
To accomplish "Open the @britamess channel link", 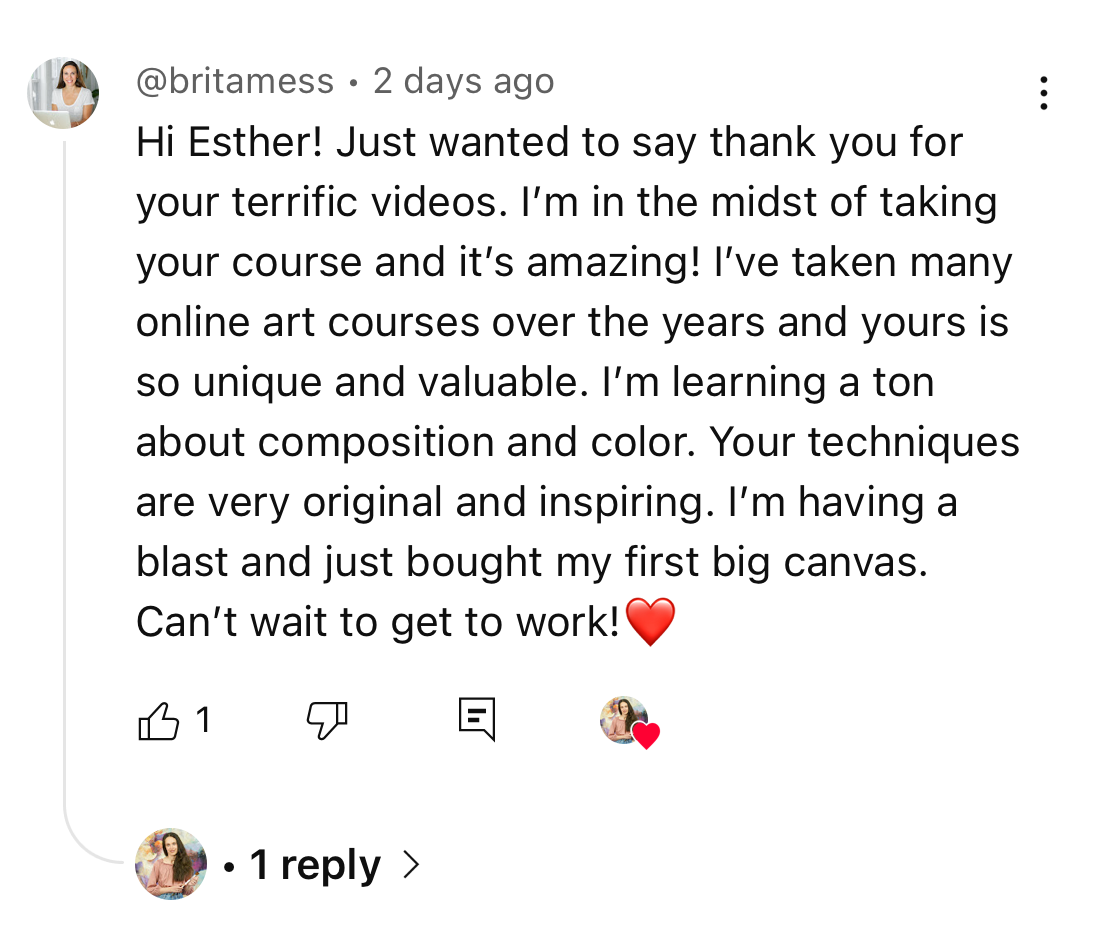I will (x=235, y=81).
